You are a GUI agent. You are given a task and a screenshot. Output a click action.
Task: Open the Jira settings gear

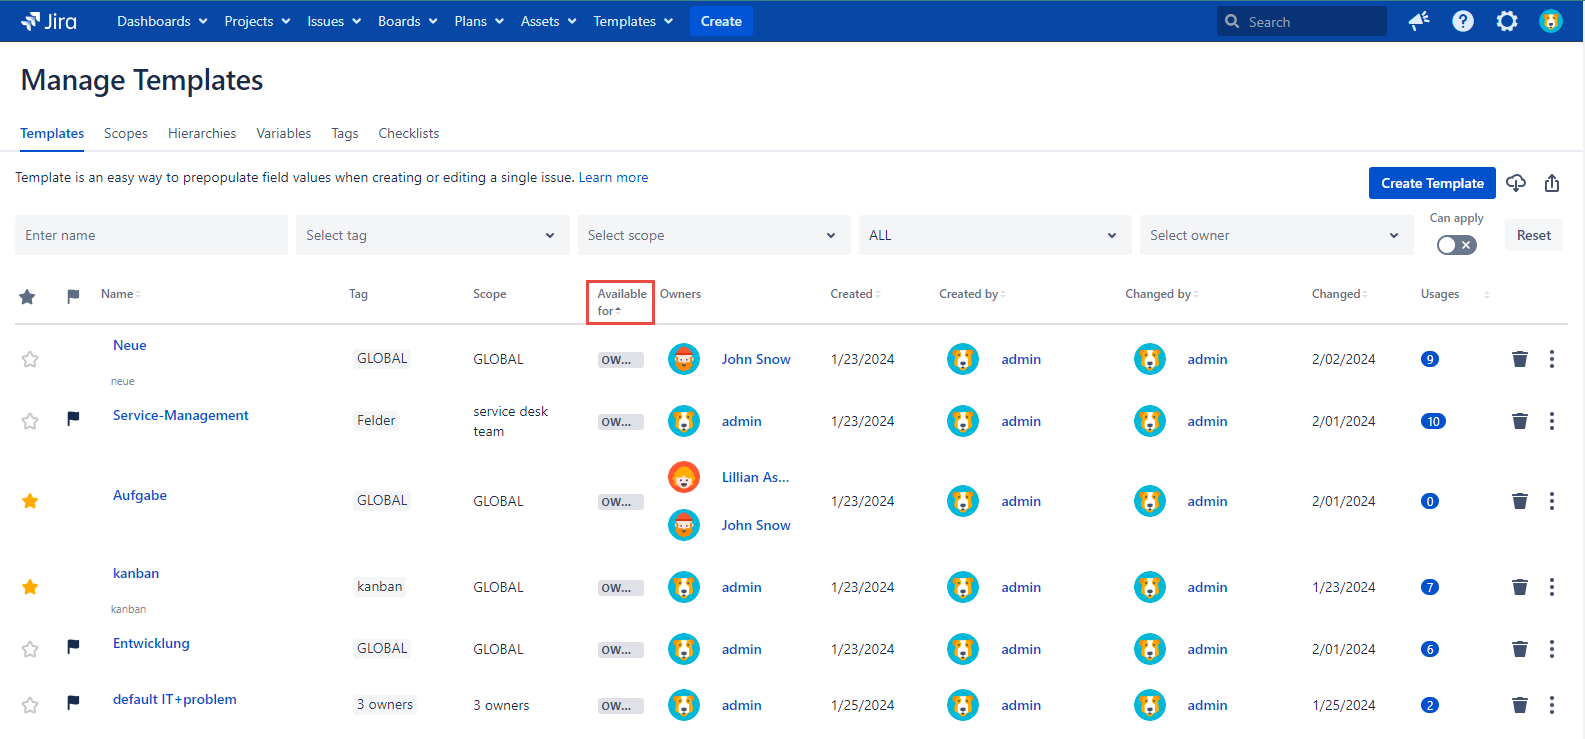(x=1506, y=21)
